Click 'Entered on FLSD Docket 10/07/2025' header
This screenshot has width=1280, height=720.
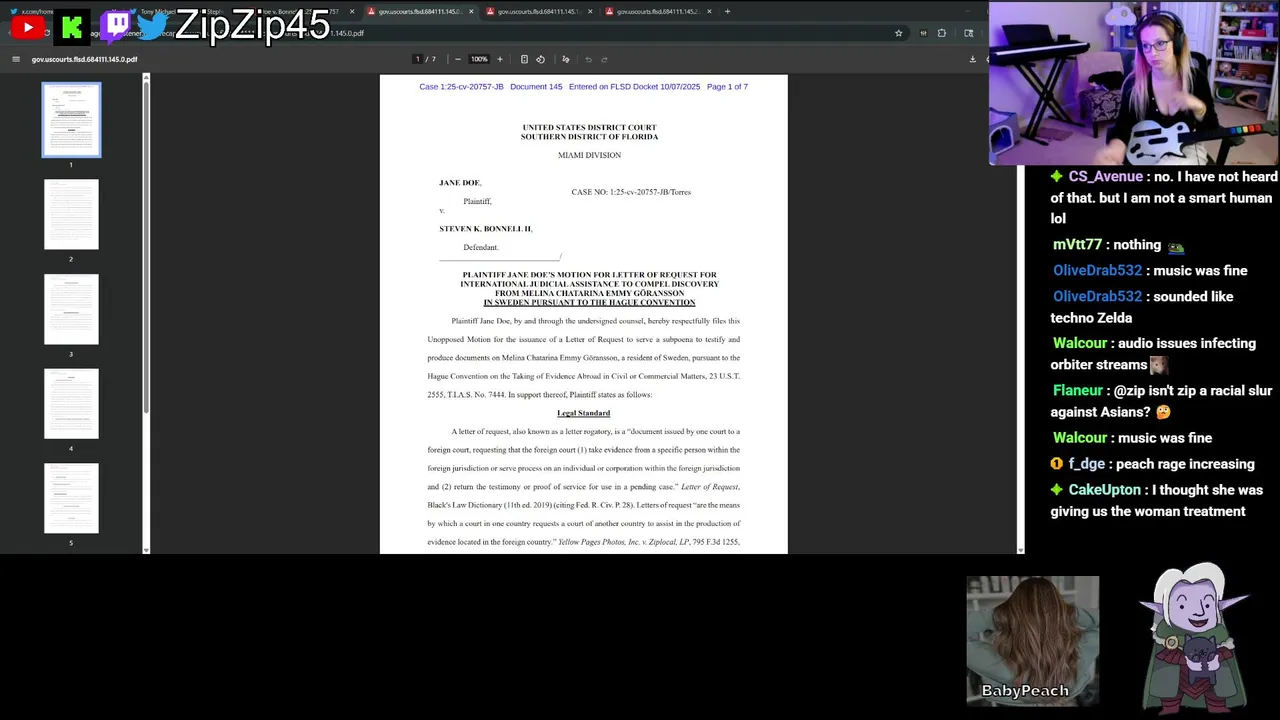coord(634,87)
